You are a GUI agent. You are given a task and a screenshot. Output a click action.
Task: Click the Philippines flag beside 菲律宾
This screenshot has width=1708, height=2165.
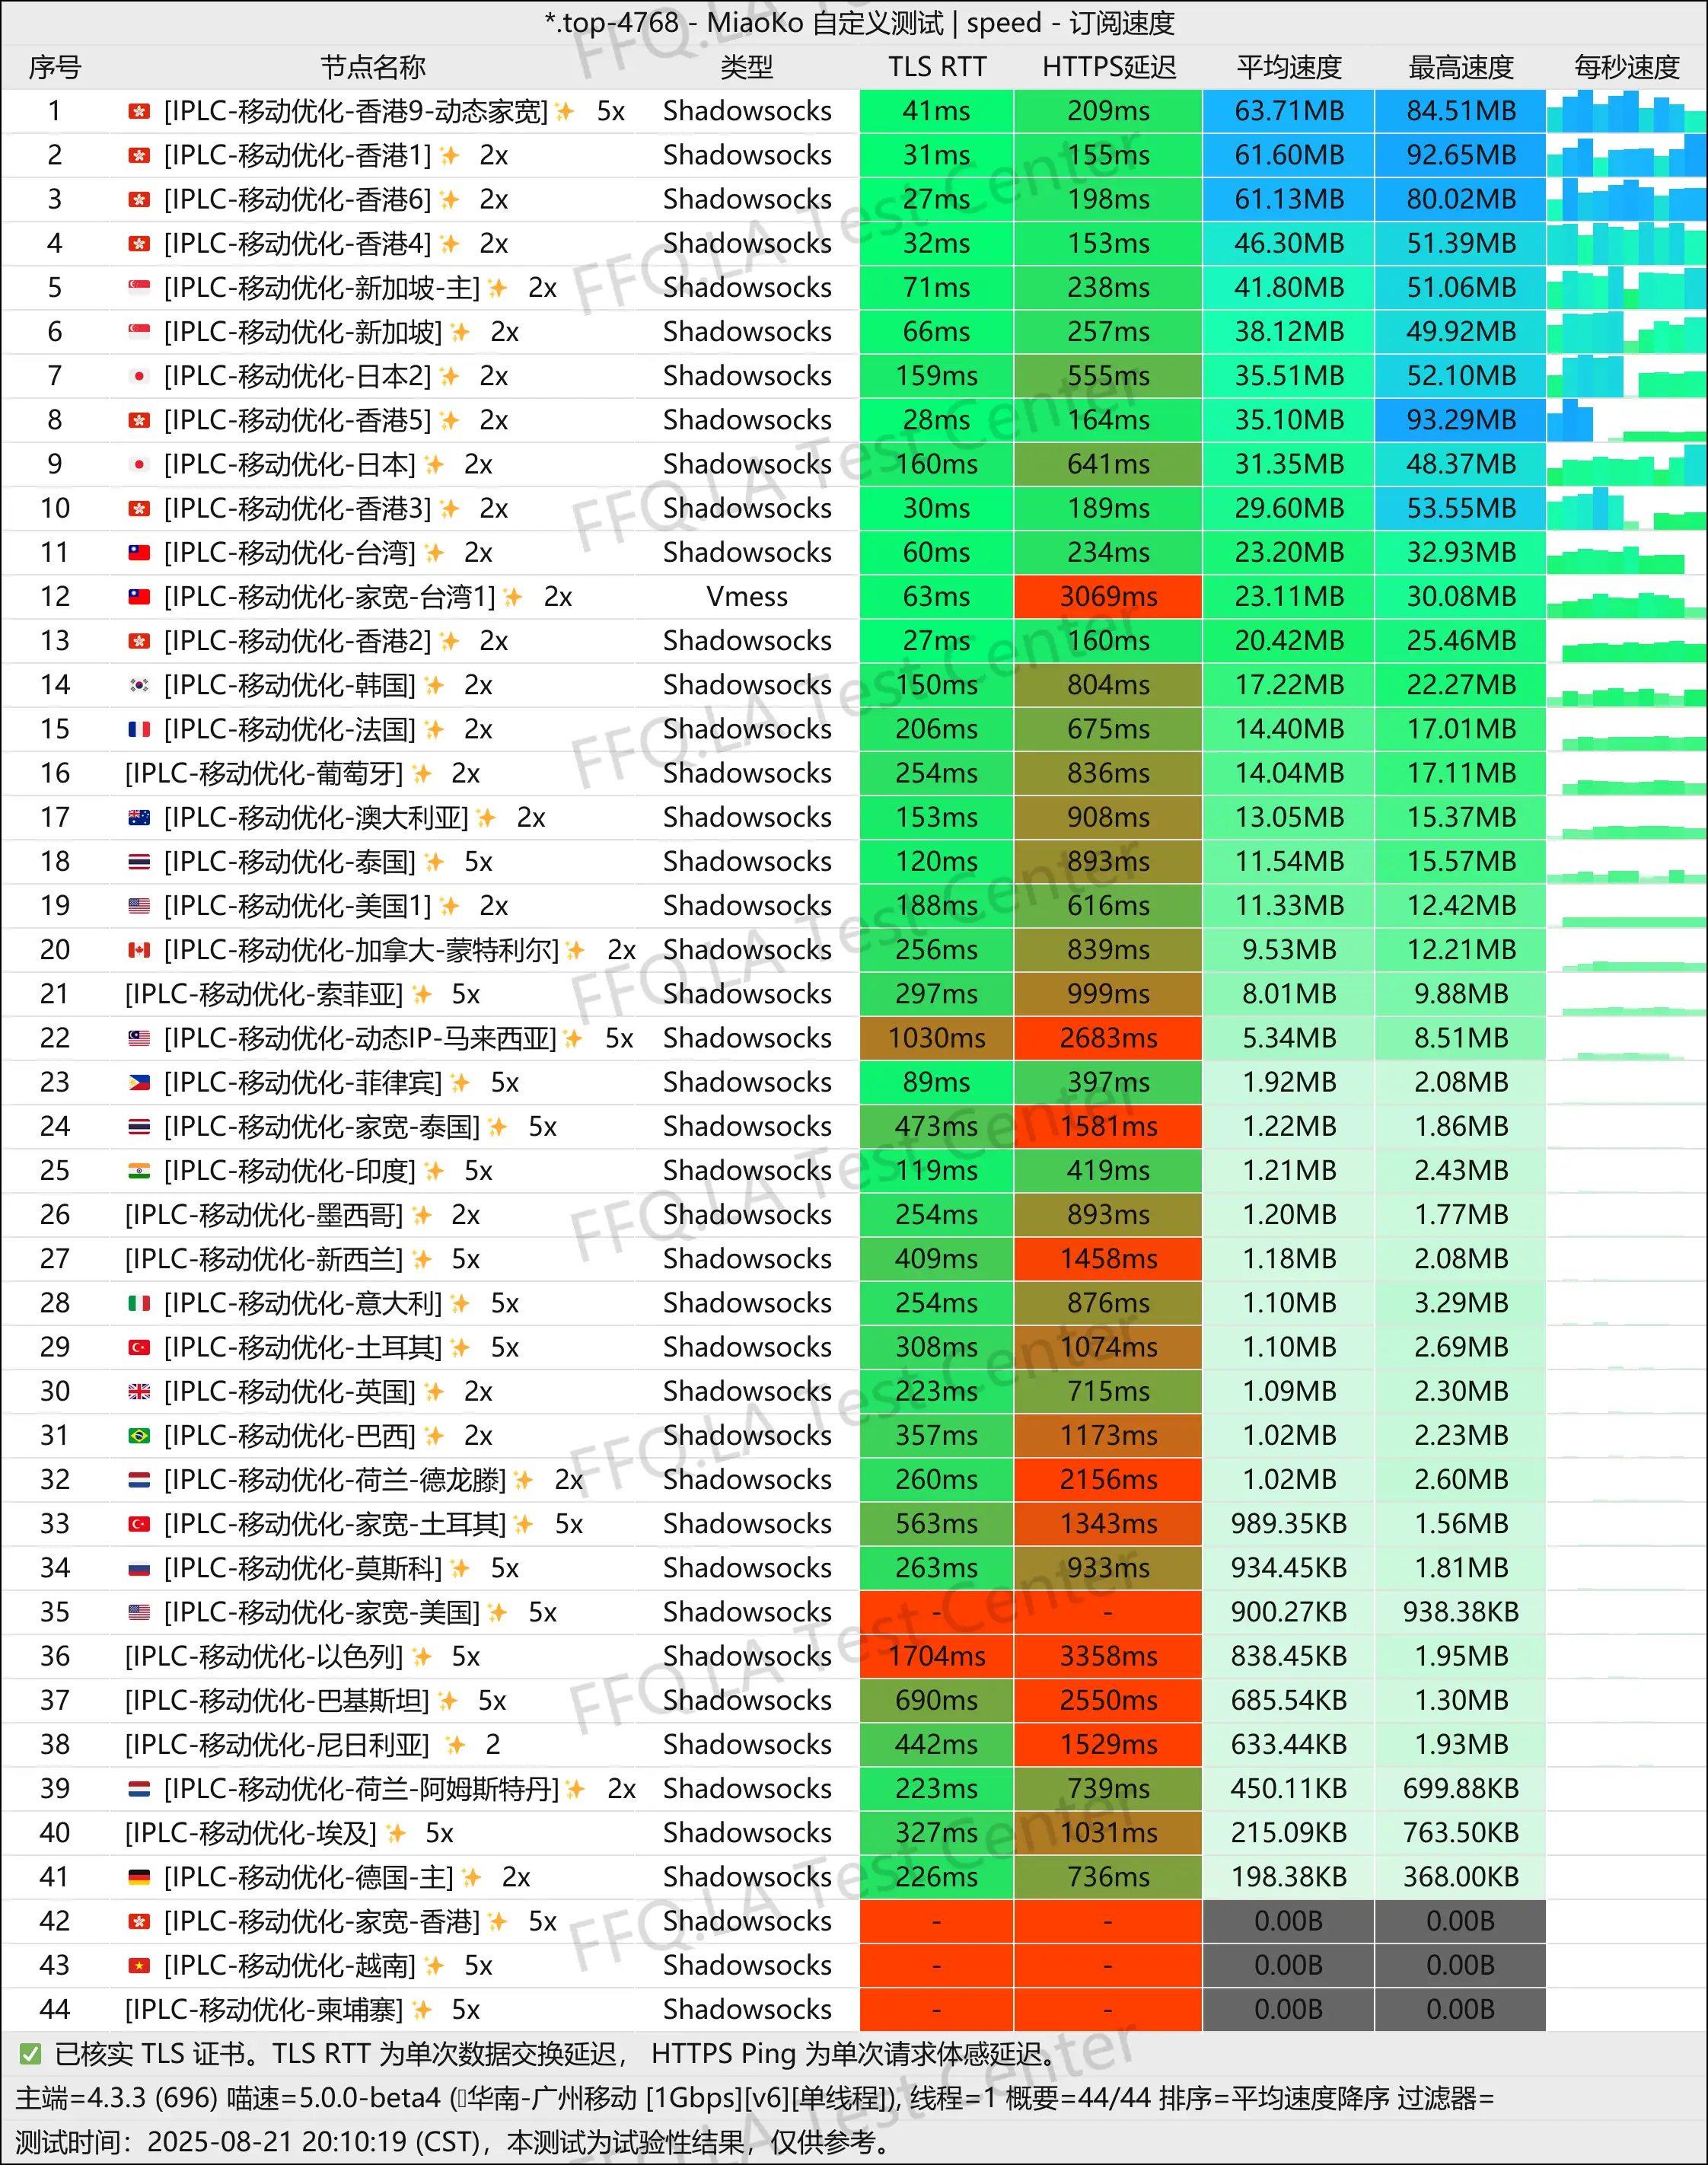(139, 1082)
